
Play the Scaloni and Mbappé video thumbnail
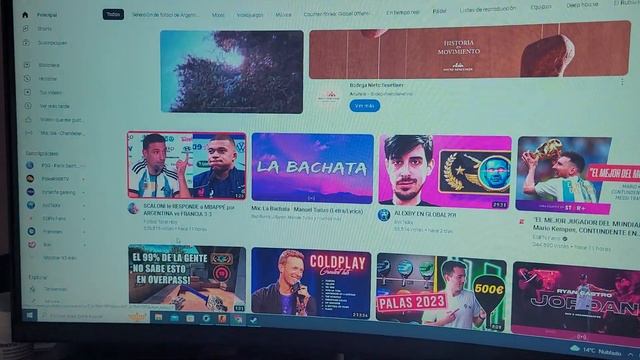[x=187, y=165]
